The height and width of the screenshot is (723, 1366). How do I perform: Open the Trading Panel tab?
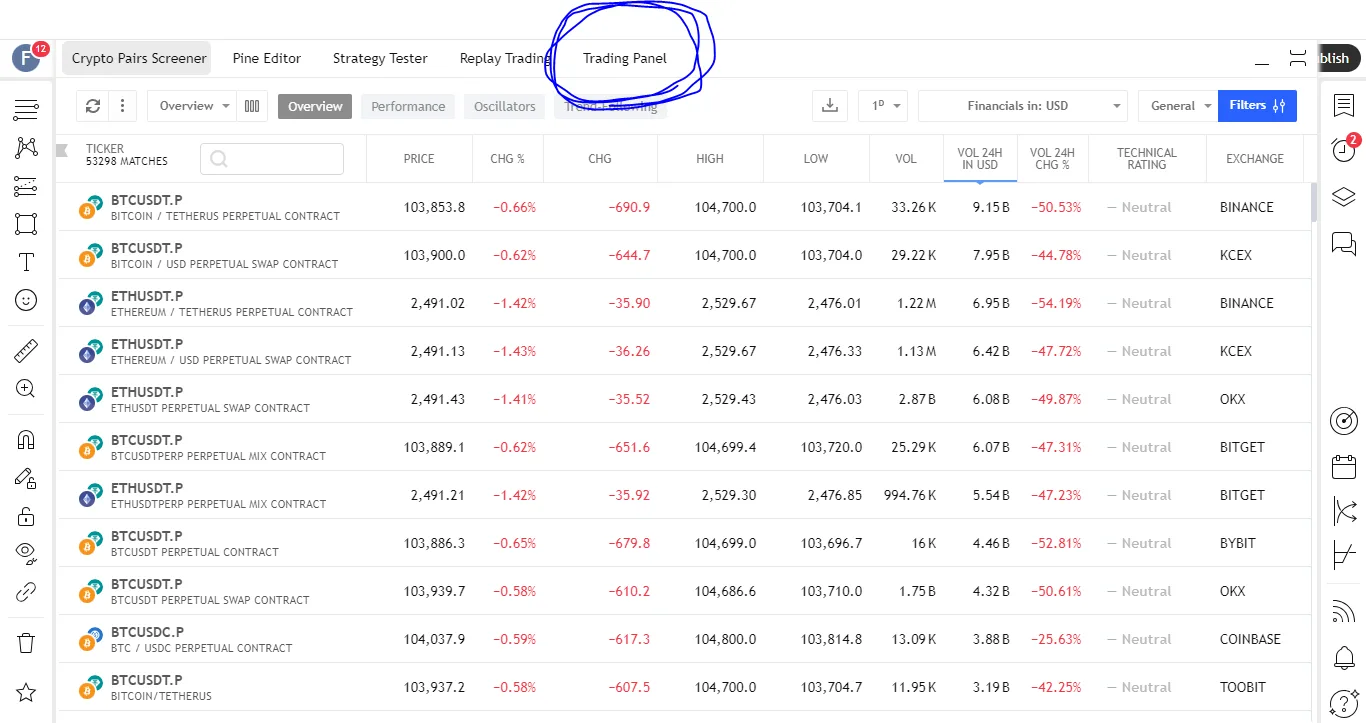(x=625, y=58)
